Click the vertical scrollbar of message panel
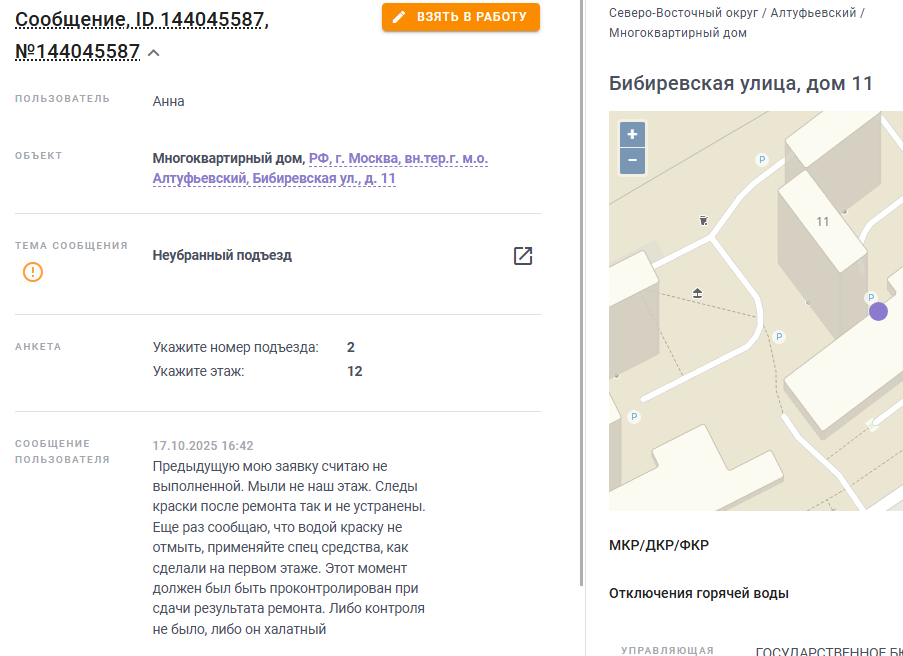This screenshot has height=656, width=903. [581, 300]
